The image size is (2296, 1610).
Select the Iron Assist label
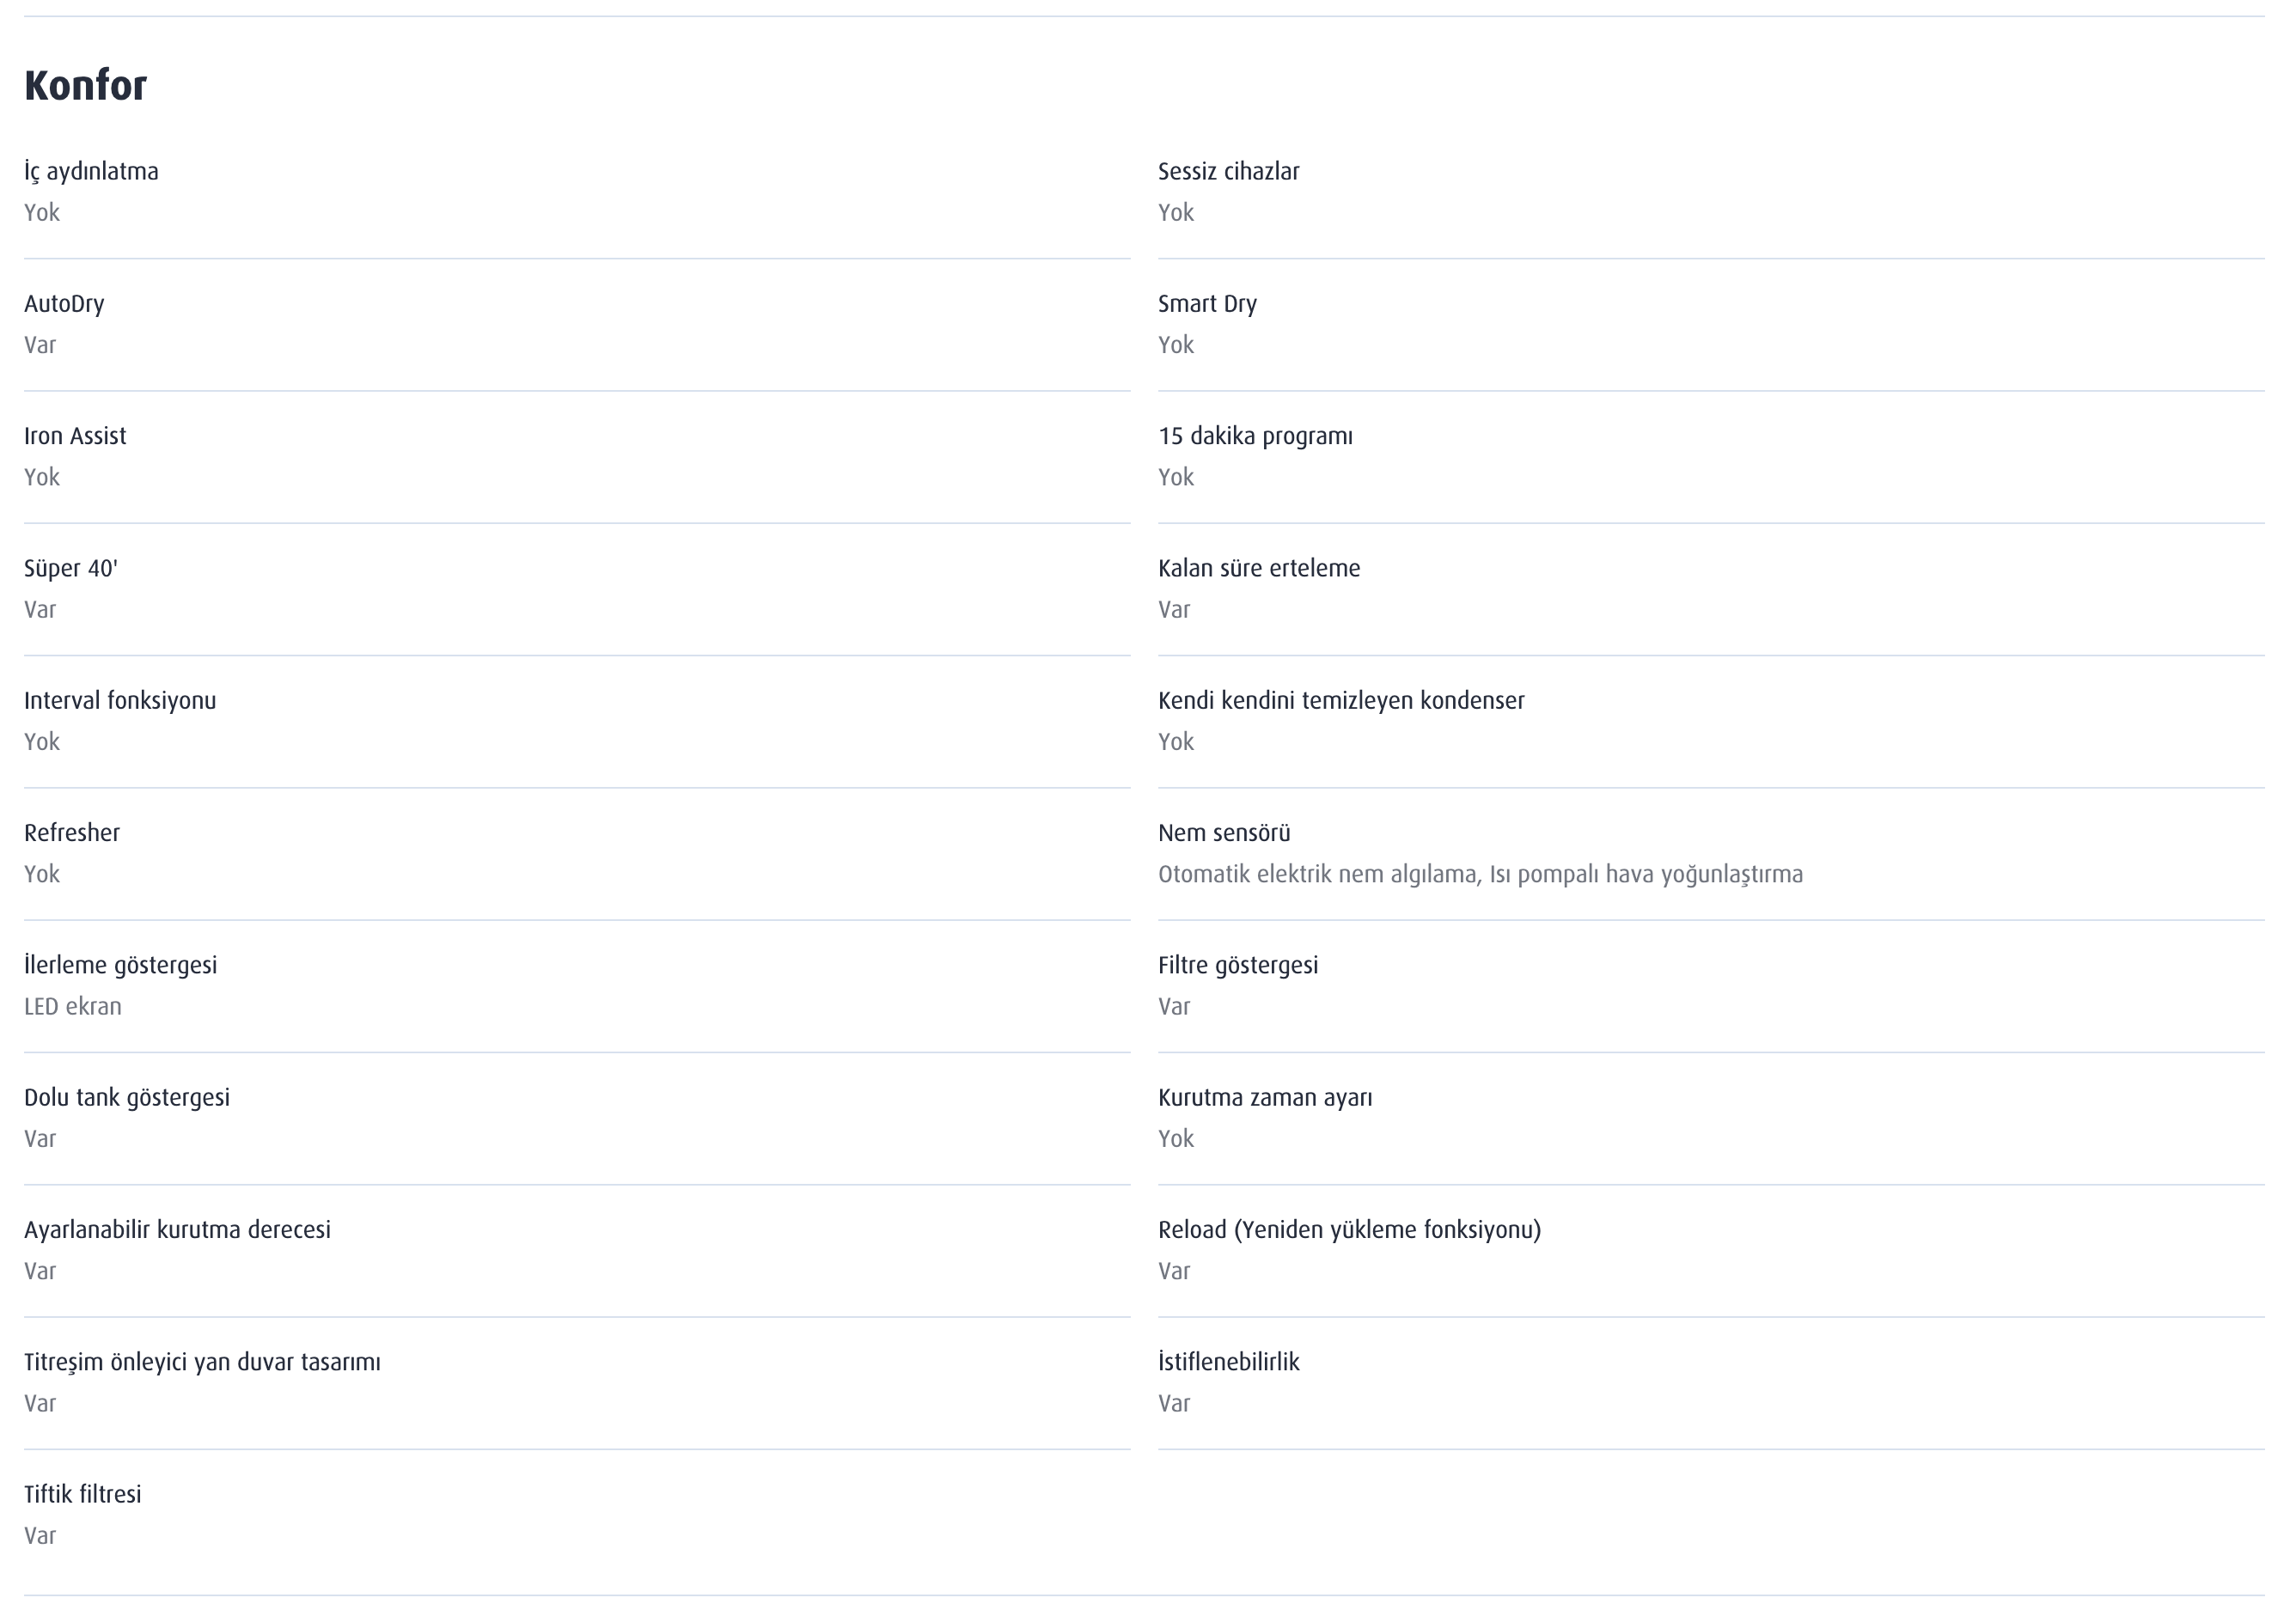coord(75,436)
